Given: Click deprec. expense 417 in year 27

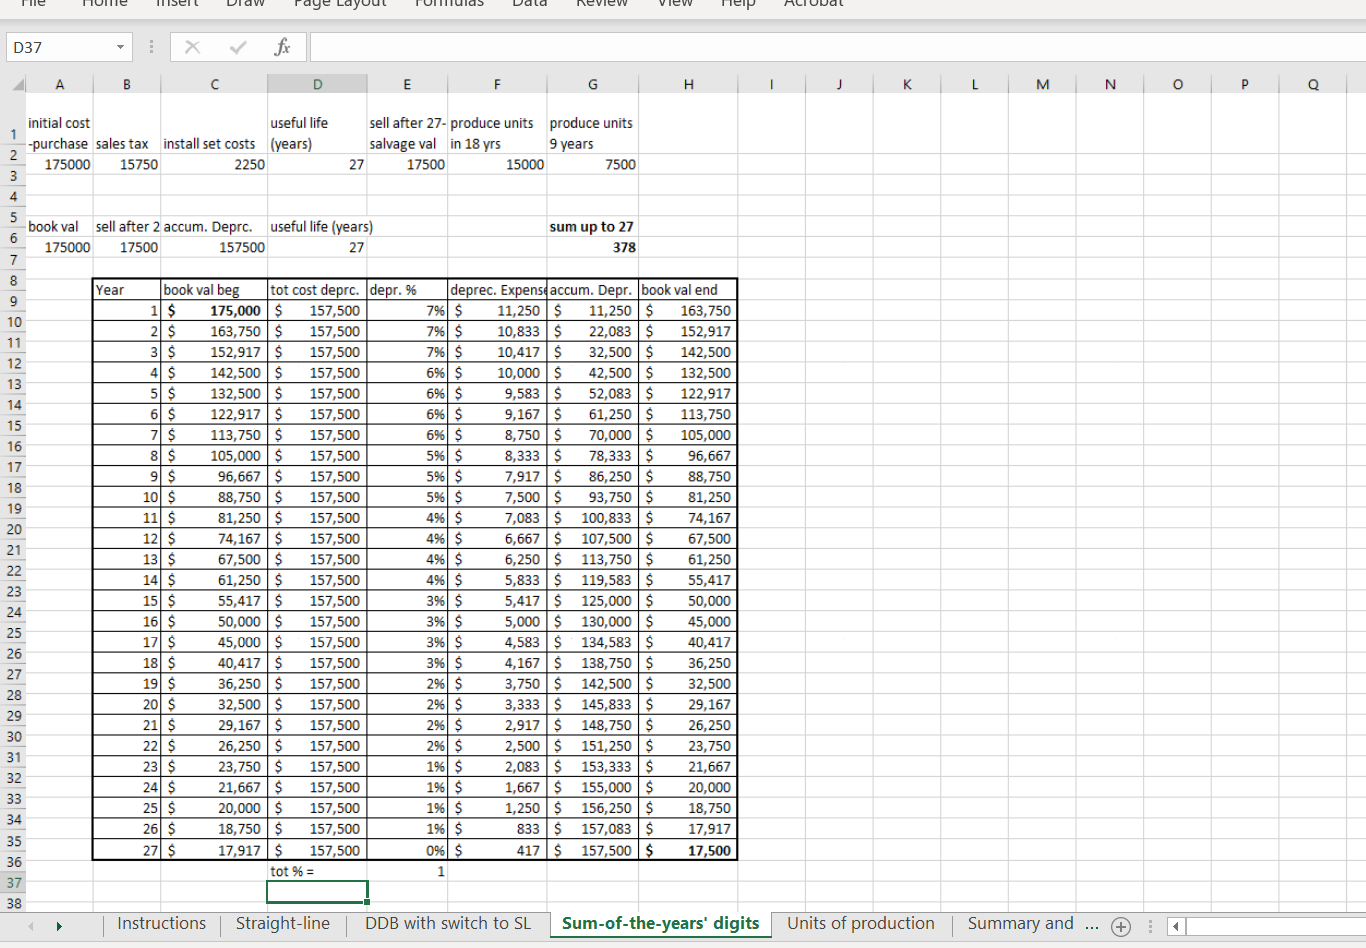Looking at the screenshot, I should (497, 850).
